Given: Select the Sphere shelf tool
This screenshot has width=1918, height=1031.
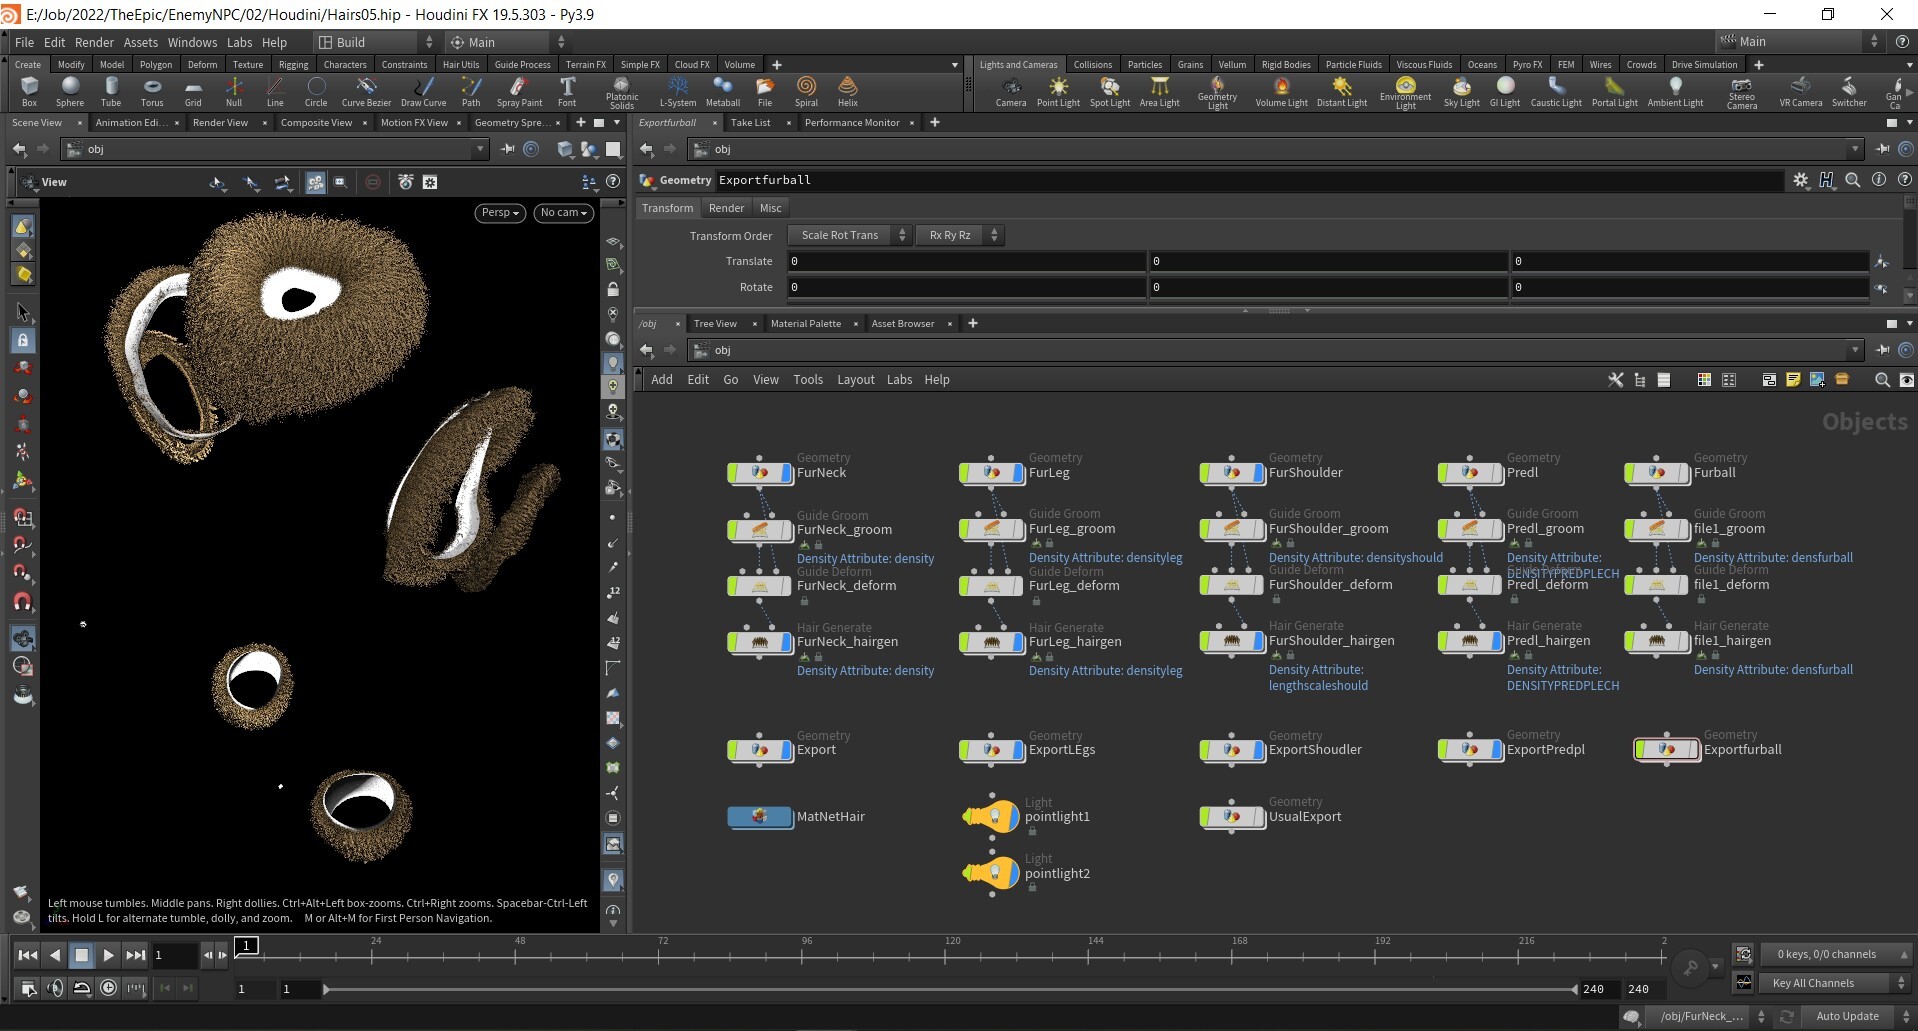Looking at the screenshot, I should 70,92.
